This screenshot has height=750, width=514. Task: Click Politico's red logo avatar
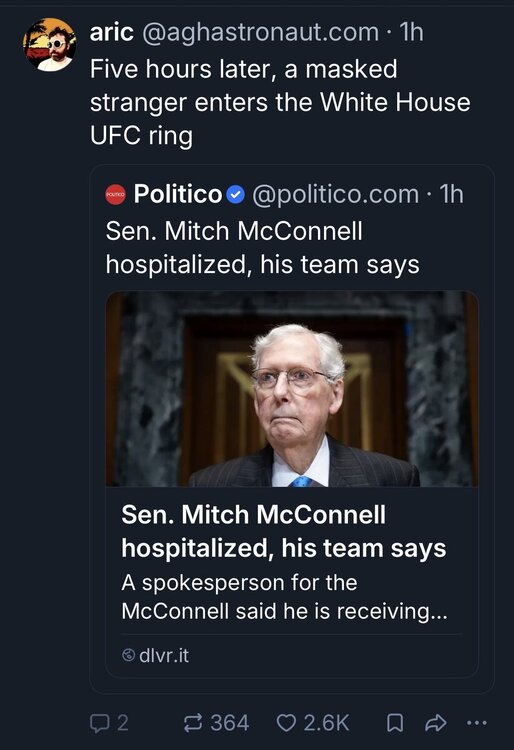115,194
